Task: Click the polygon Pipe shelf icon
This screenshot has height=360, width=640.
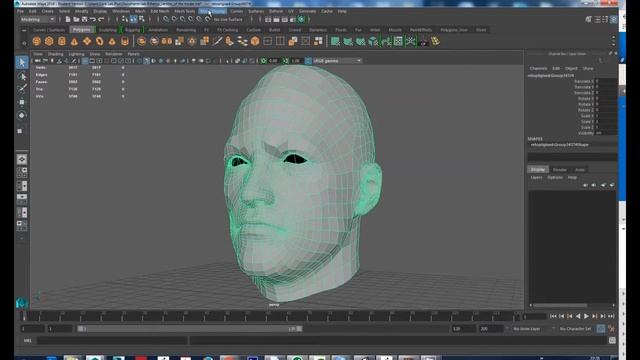Action: pyautogui.click(x=125, y=41)
